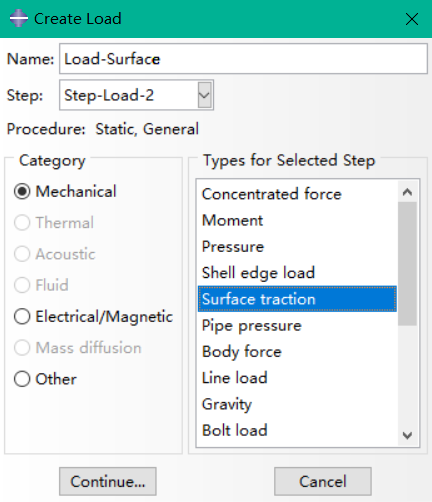Select Gravity load type
The height and width of the screenshot is (502, 432).
[297, 404]
